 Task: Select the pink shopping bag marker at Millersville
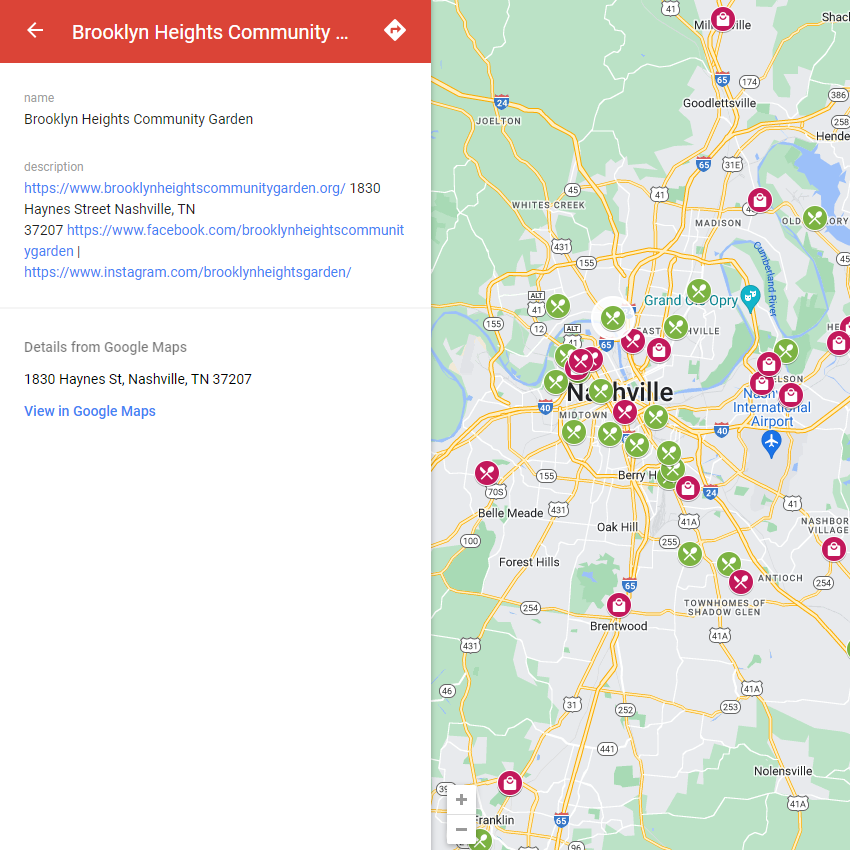pos(723,20)
